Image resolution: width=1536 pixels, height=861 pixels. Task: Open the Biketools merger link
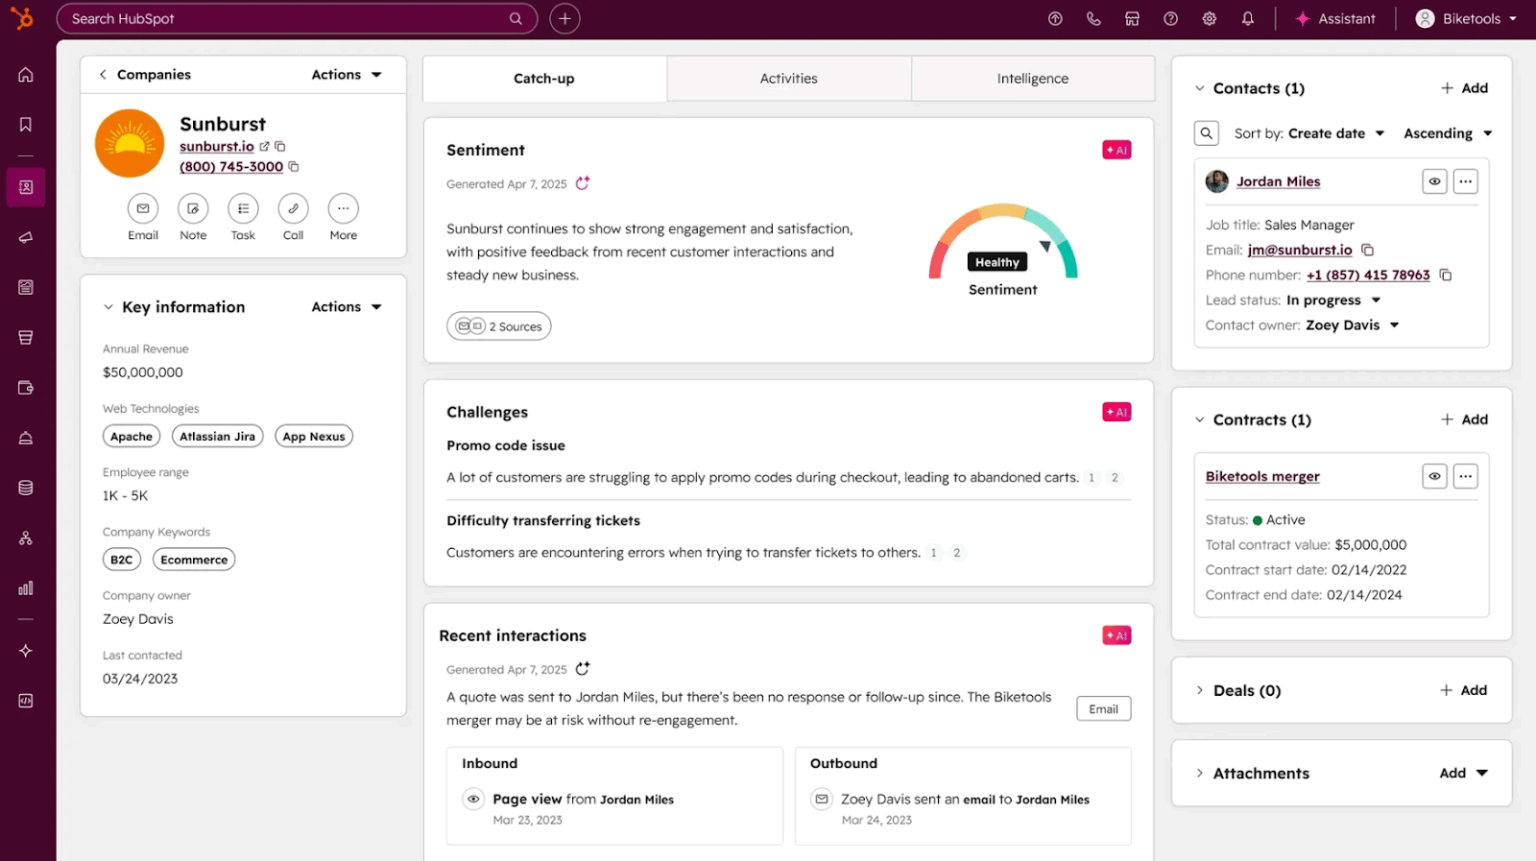1262,476
